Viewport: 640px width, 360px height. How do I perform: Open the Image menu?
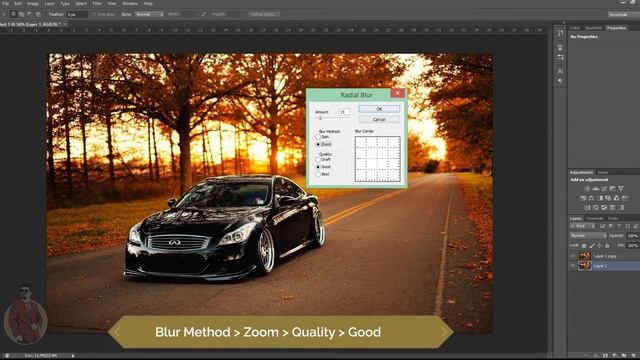[33, 3]
